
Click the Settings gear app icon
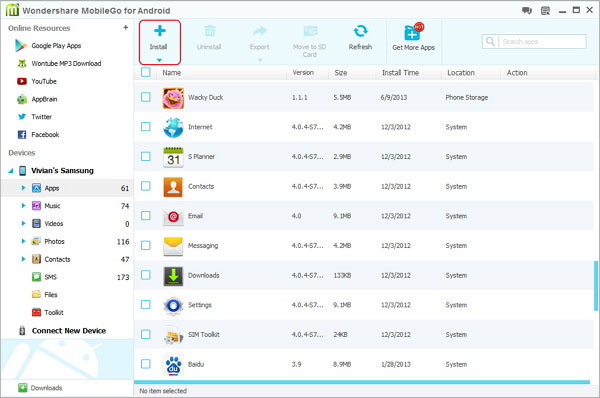pyautogui.click(x=173, y=305)
